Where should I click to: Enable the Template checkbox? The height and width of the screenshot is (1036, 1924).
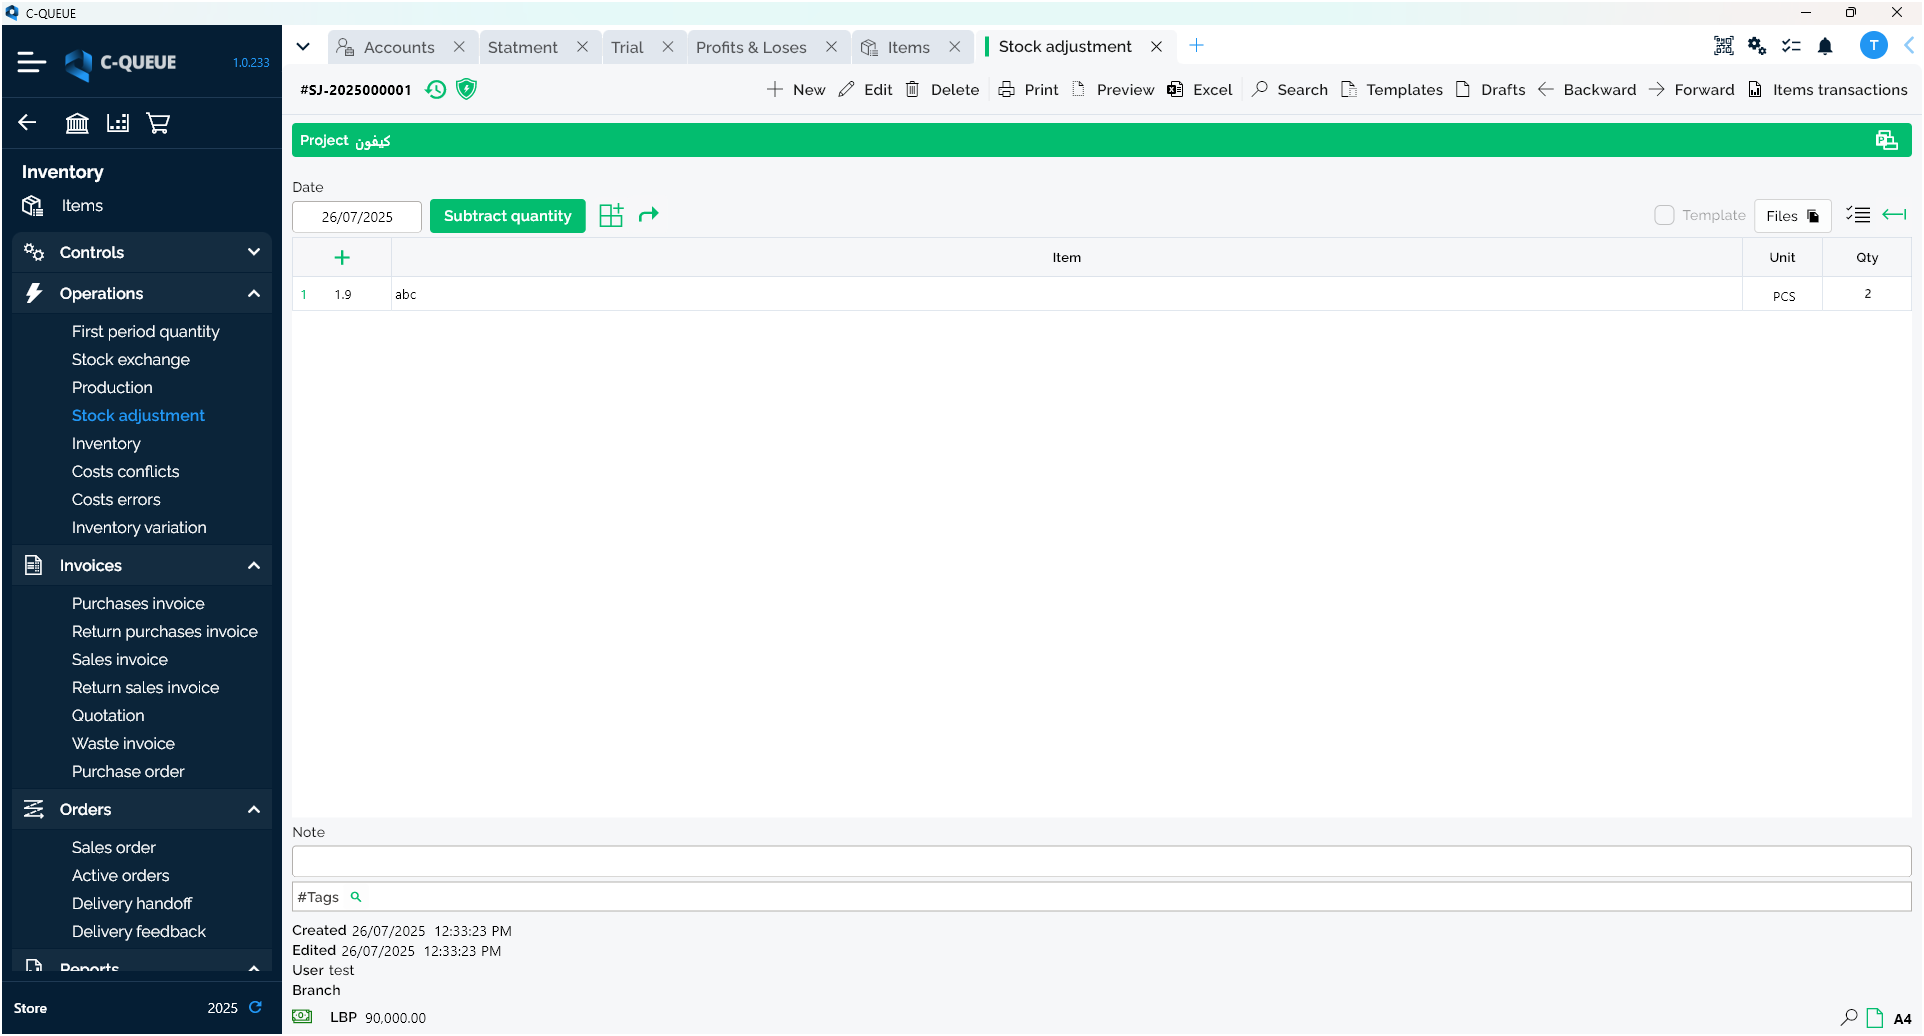[1664, 215]
